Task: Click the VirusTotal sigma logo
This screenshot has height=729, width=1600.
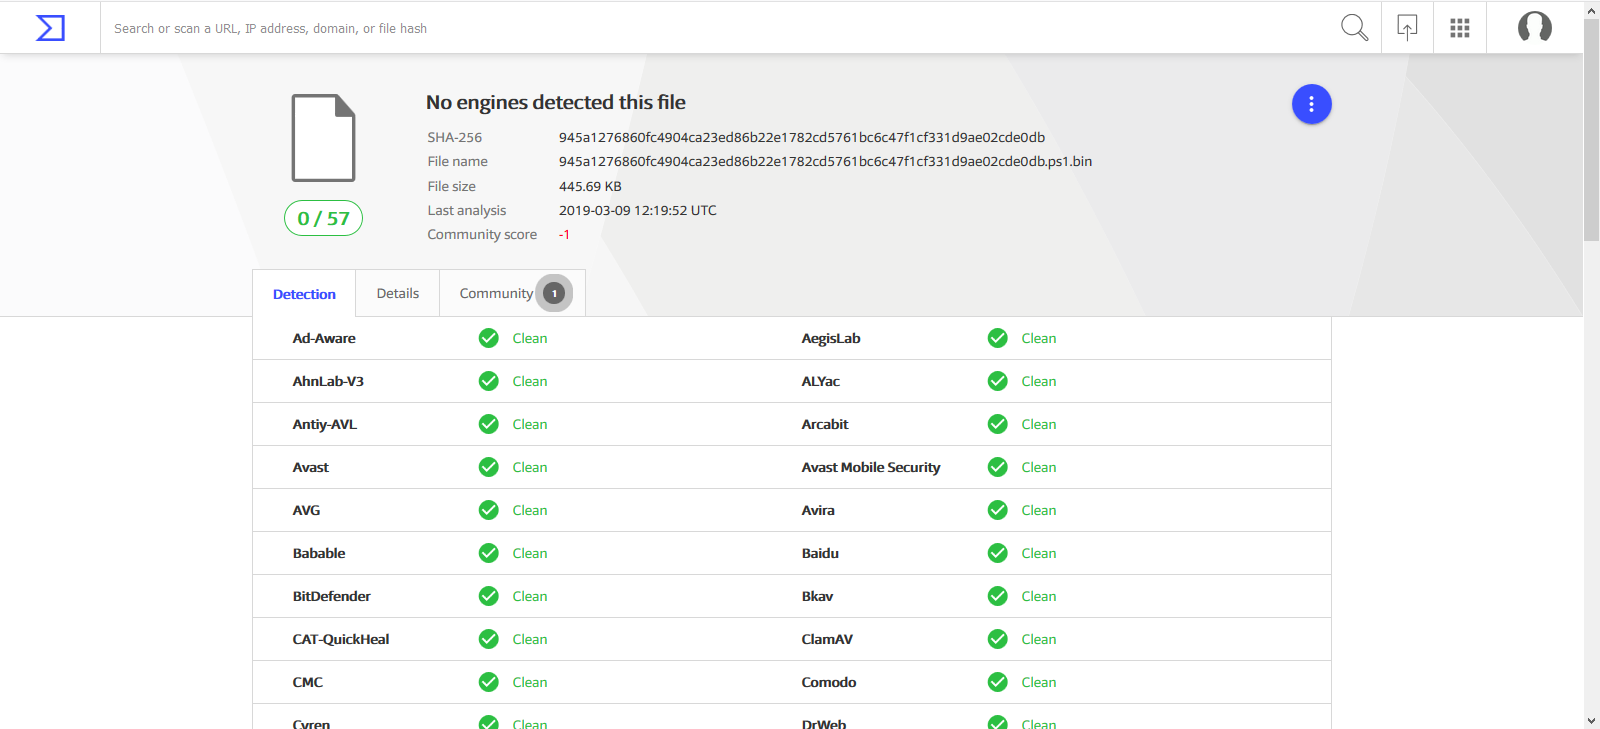Action: click(x=50, y=28)
